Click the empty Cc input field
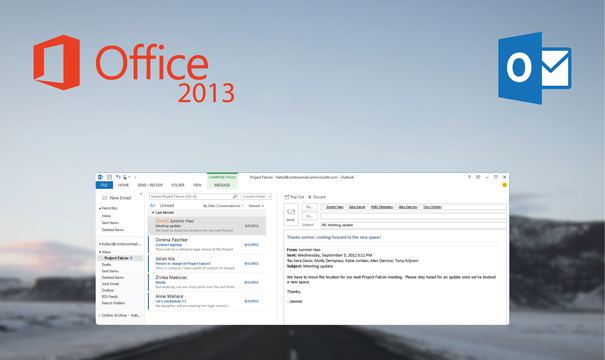 [x=413, y=216]
